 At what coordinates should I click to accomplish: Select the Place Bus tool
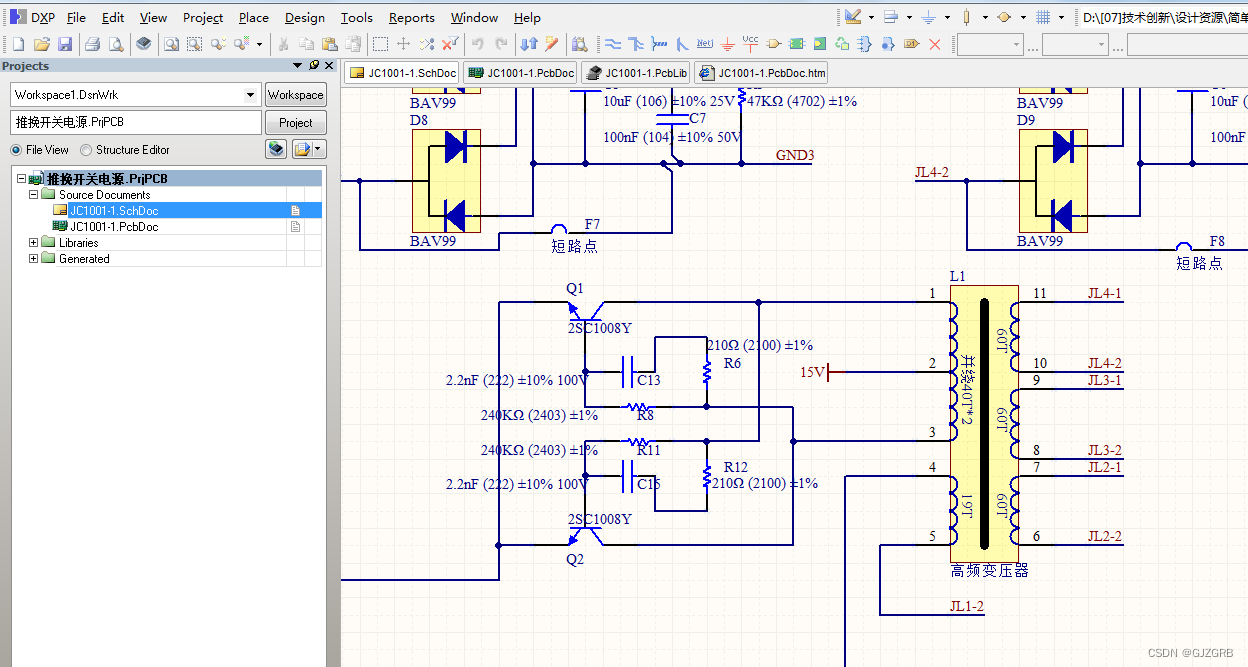(634, 44)
